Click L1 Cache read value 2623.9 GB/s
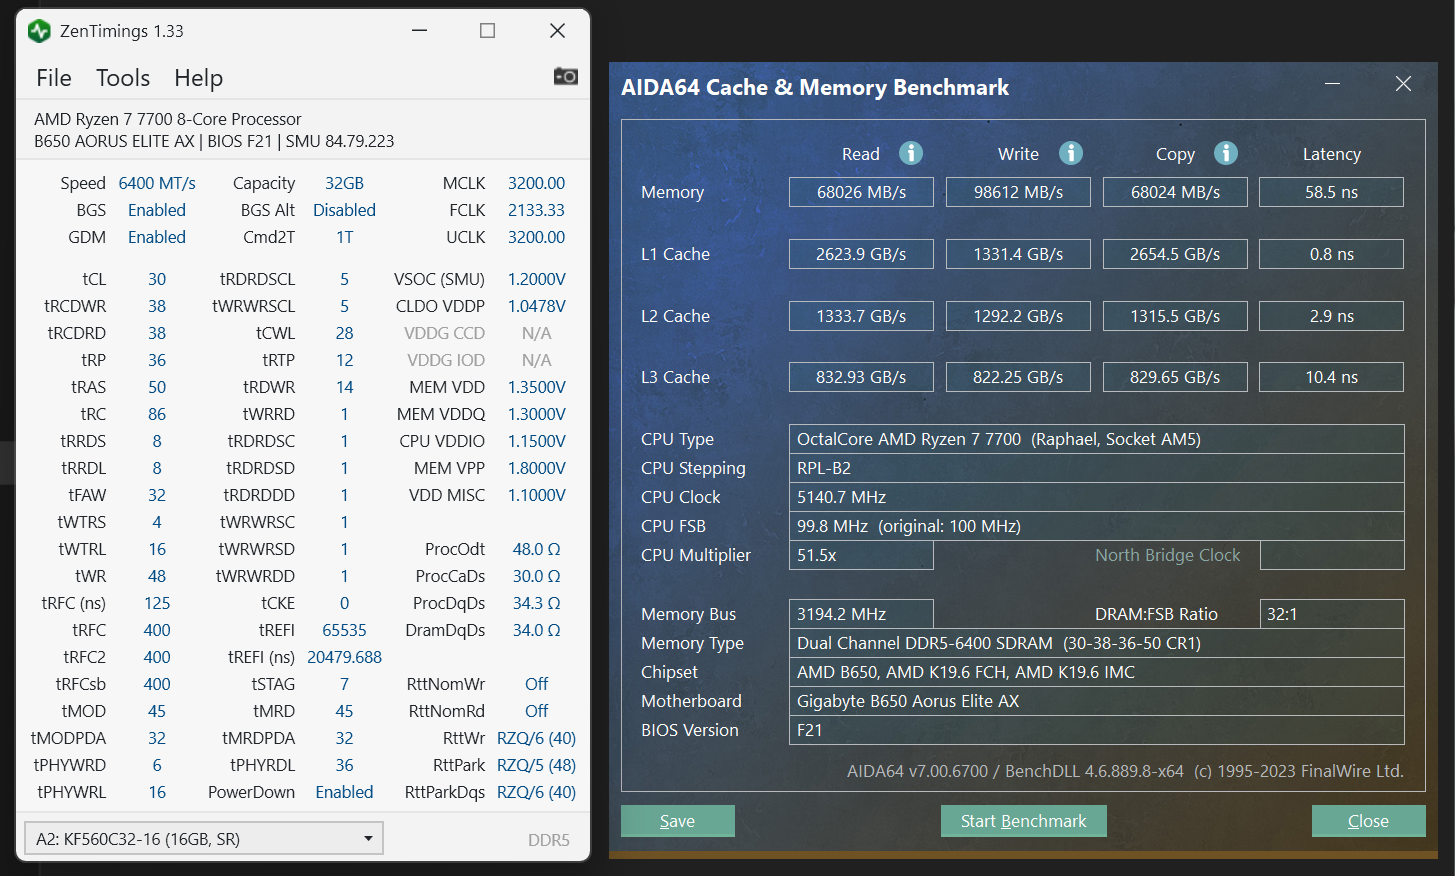The image size is (1455, 876). (x=861, y=254)
